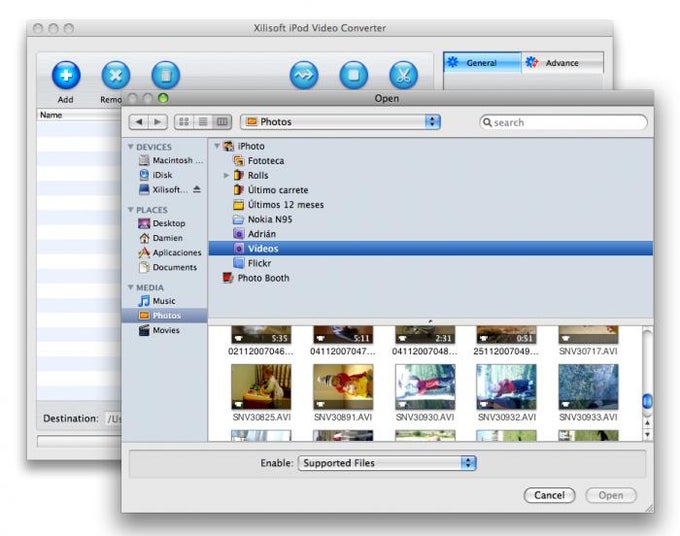Screen dimensions: 680x536
Task: Click the Add button in Xilisoft toolbar
Action: (66, 75)
